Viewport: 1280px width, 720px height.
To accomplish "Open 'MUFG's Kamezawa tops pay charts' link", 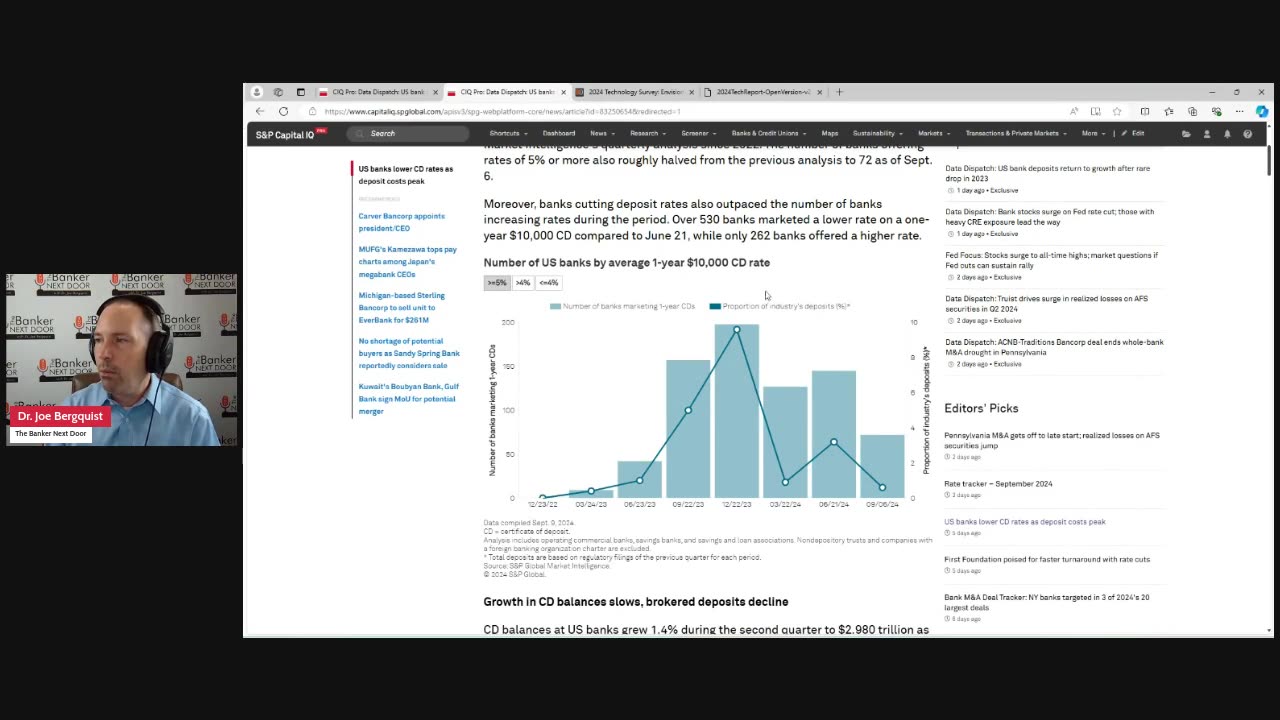I will point(407,262).
